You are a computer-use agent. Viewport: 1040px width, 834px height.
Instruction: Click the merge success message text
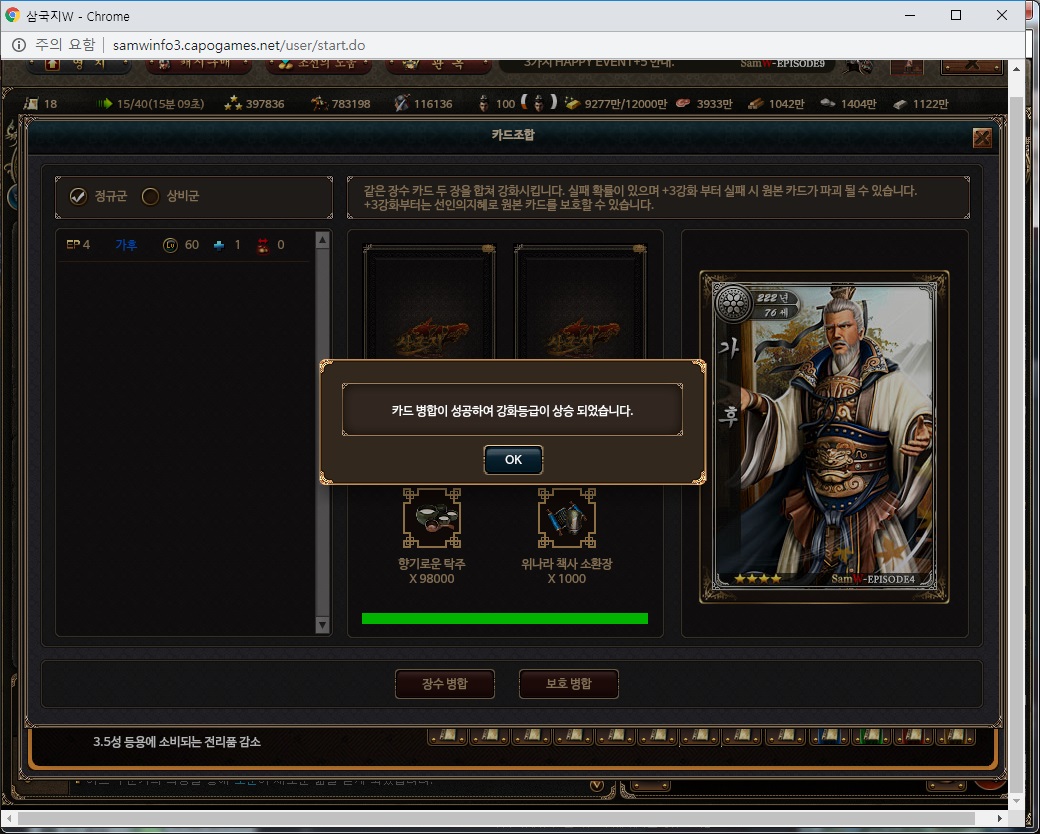tap(512, 411)
